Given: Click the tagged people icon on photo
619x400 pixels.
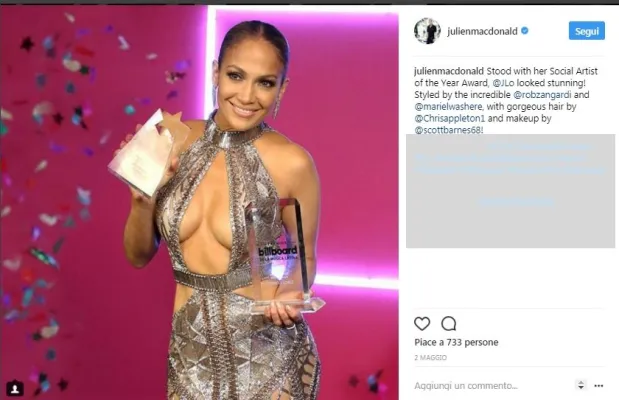Looking at the screenshot, I should [x=15, y=388].
